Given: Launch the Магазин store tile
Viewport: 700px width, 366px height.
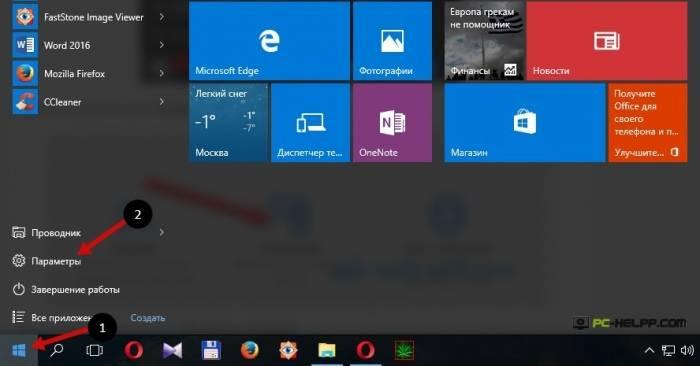Looking at the screenshot, I should click(525, 123).
